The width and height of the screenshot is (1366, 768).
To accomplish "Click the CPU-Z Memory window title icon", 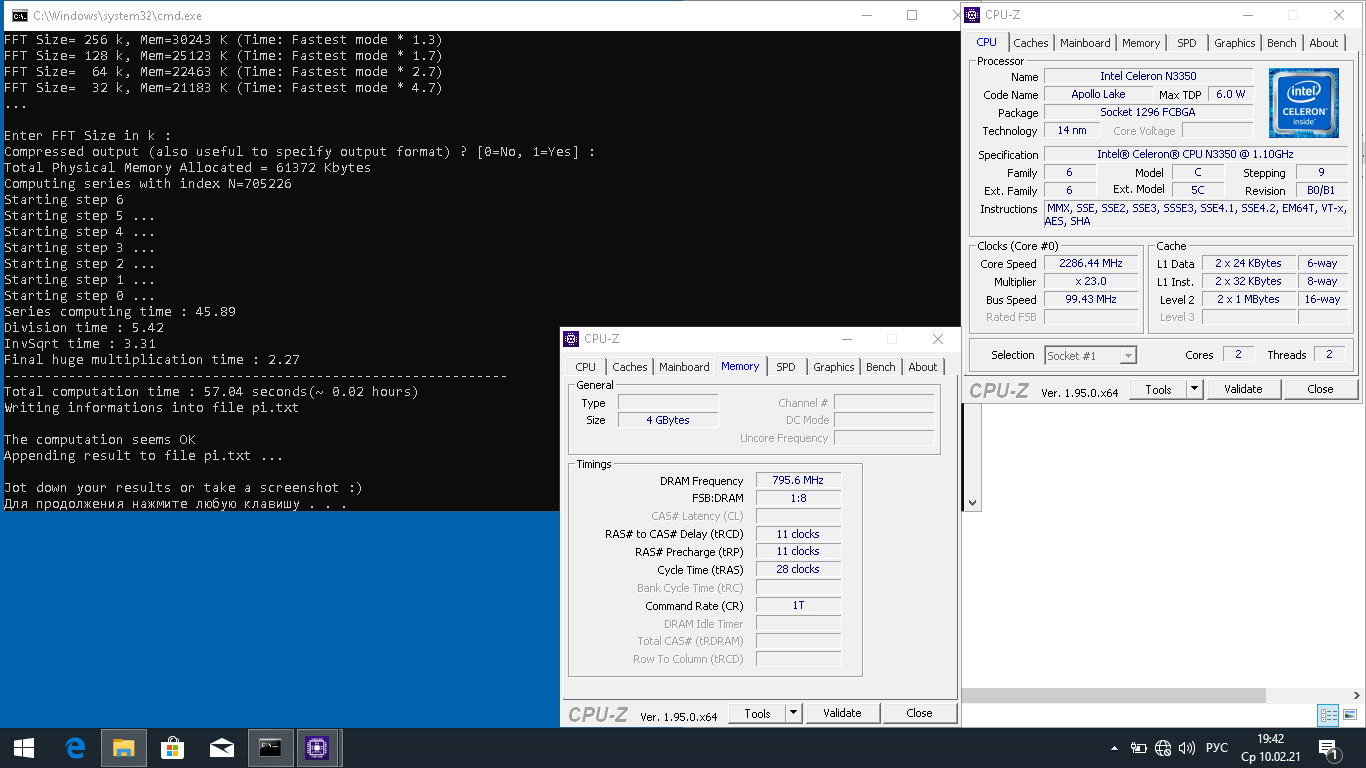I will 571,339.
